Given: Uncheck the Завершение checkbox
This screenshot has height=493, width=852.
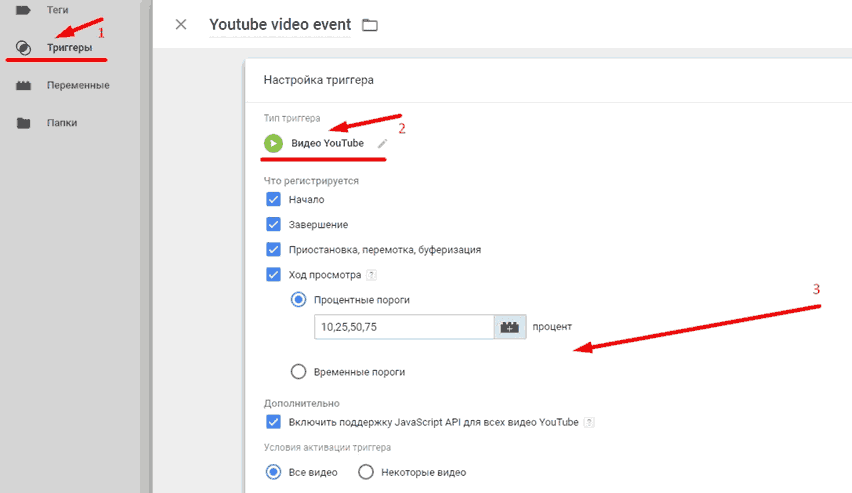Looking at the screenshot, I should click(273, 224).
